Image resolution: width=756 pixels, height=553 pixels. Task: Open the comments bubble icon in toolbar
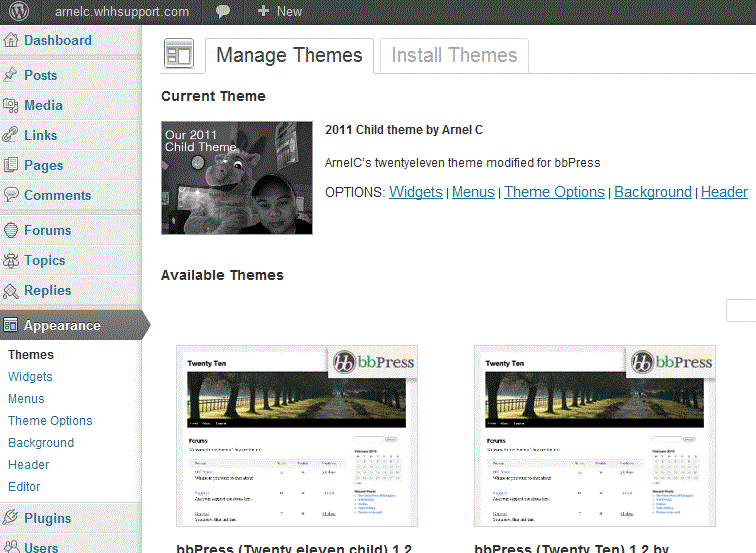pyautogui.click(x=221, y=12)
